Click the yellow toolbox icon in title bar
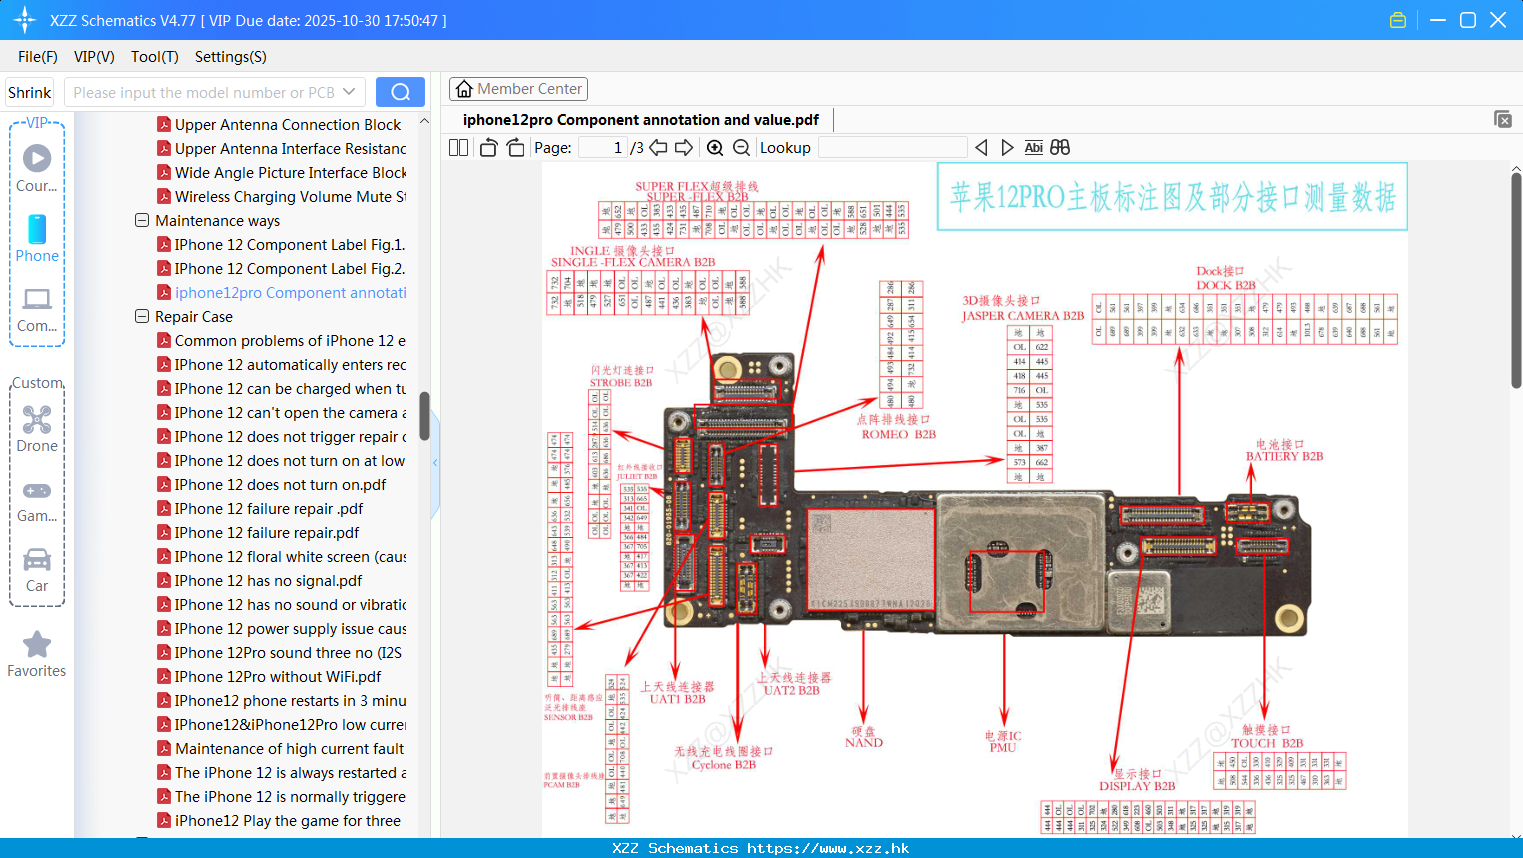The width and height of the screenshot is (1523, 858). click(x=1398, y=20)
